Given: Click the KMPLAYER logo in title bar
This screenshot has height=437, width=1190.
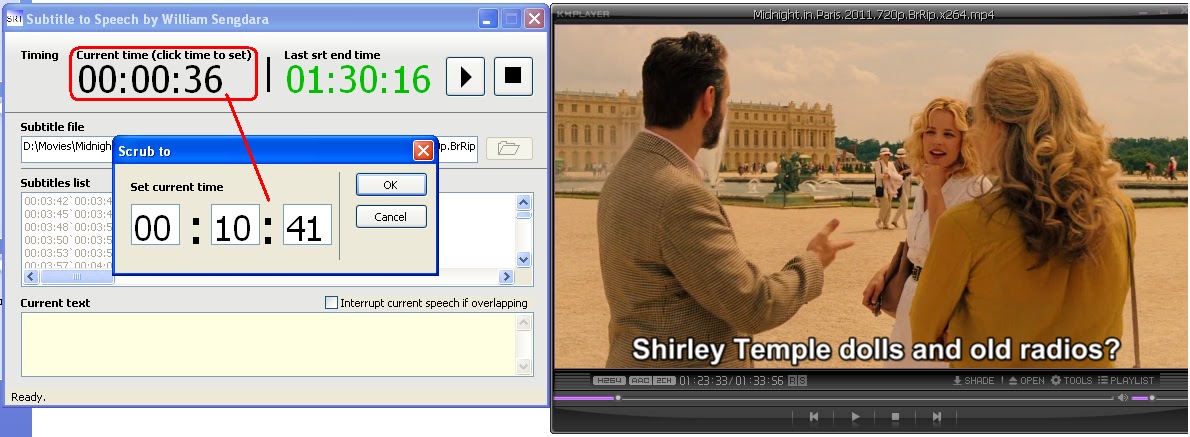Looking at the screenshot, I should 584,14.
